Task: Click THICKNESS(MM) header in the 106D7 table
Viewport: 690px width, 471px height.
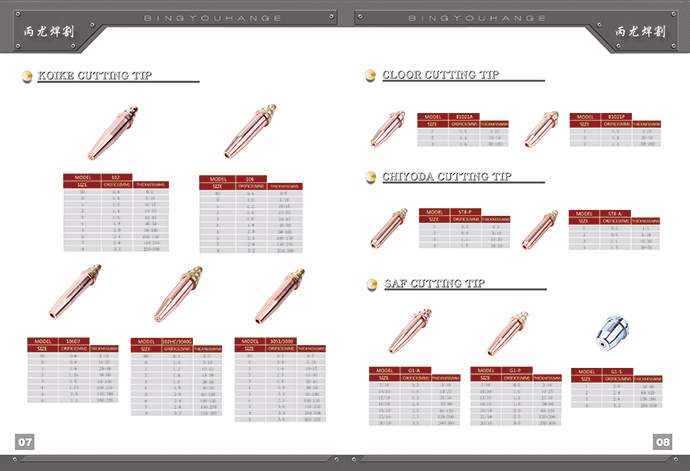Action: [x=104, y=349]
